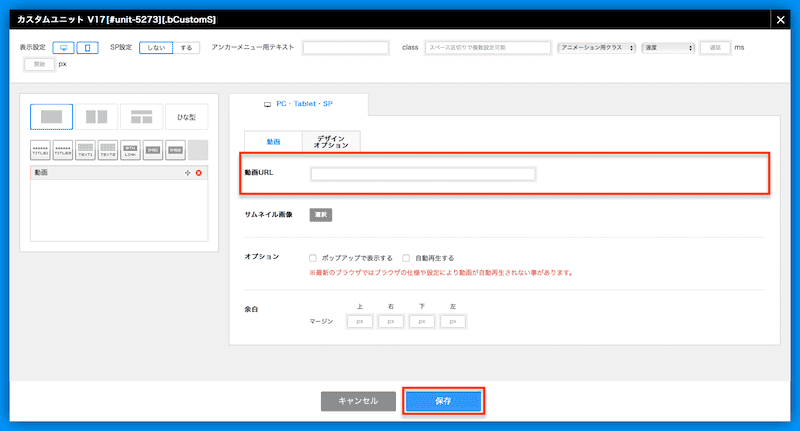Choose the single-column layout icon
This screenshot has width=800, height=431.
click(x=51, y=117)
